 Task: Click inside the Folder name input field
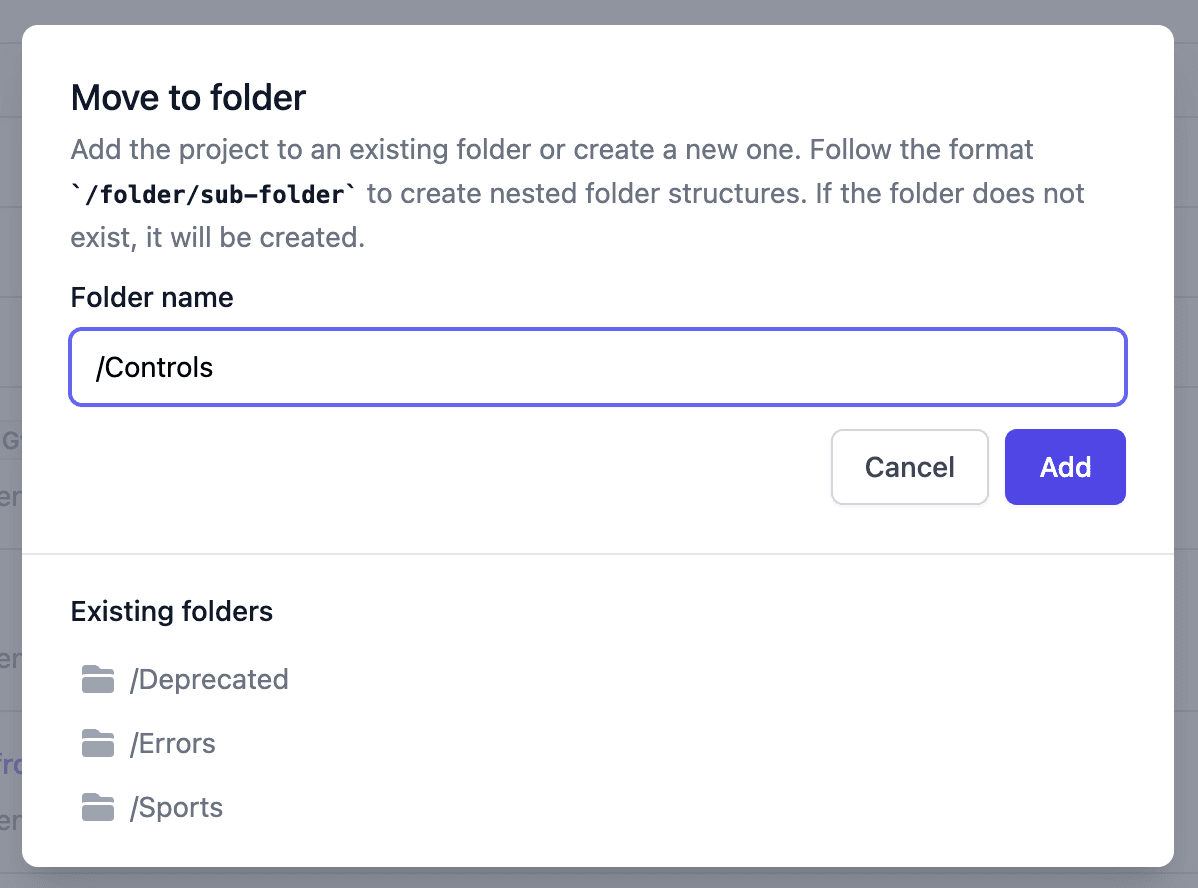point(600,367)
